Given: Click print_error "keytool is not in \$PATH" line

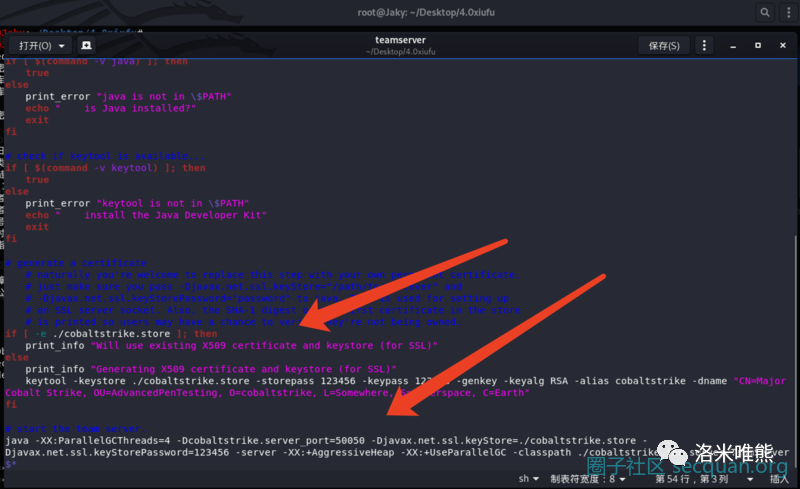Looking at the screenshot, I should [x=137, y=203].
